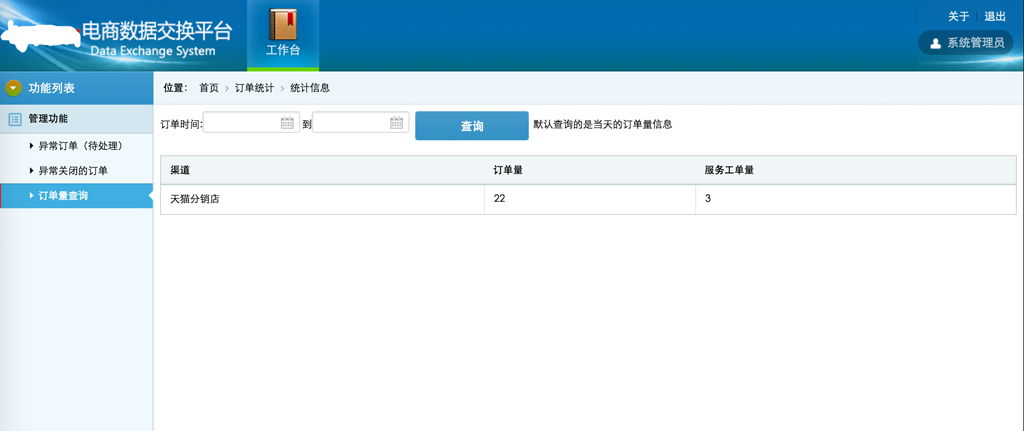This screenshot has width=1024, height=431.
Task: Click the 渠道 column header
Action: click(181, 170)
